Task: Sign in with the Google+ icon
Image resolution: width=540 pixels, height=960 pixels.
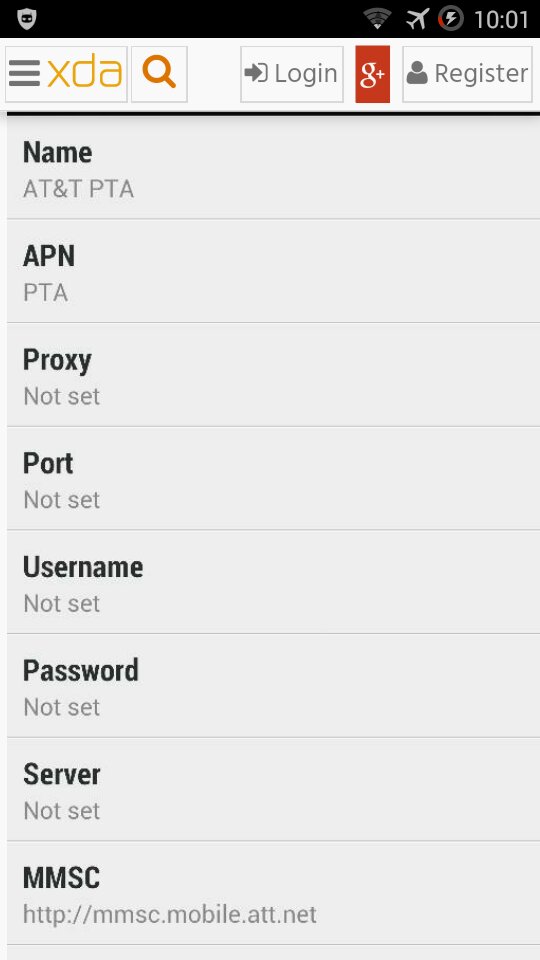Action: pos(372,73)
